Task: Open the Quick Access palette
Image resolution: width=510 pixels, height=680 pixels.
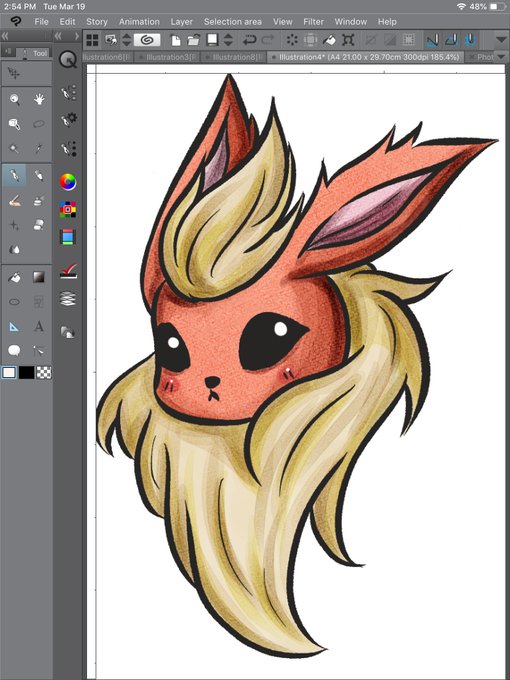Action: click(68, 60)
